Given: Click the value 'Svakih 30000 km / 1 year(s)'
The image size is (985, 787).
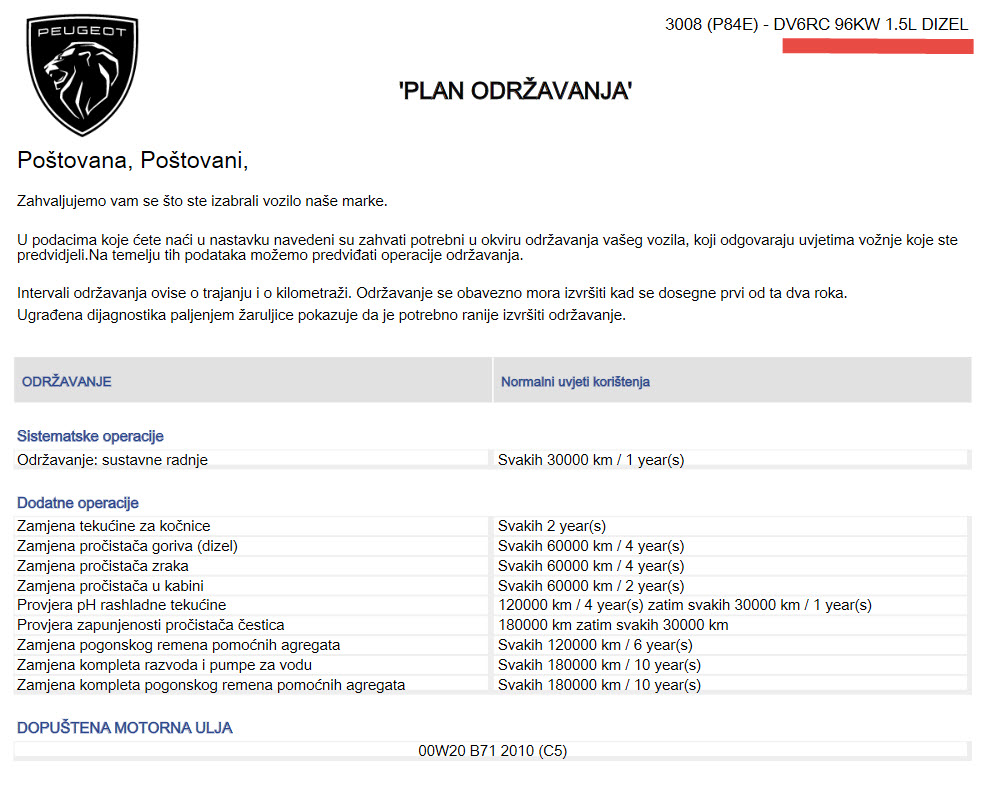Looking at the screenshot, I should tap(590, 460).
